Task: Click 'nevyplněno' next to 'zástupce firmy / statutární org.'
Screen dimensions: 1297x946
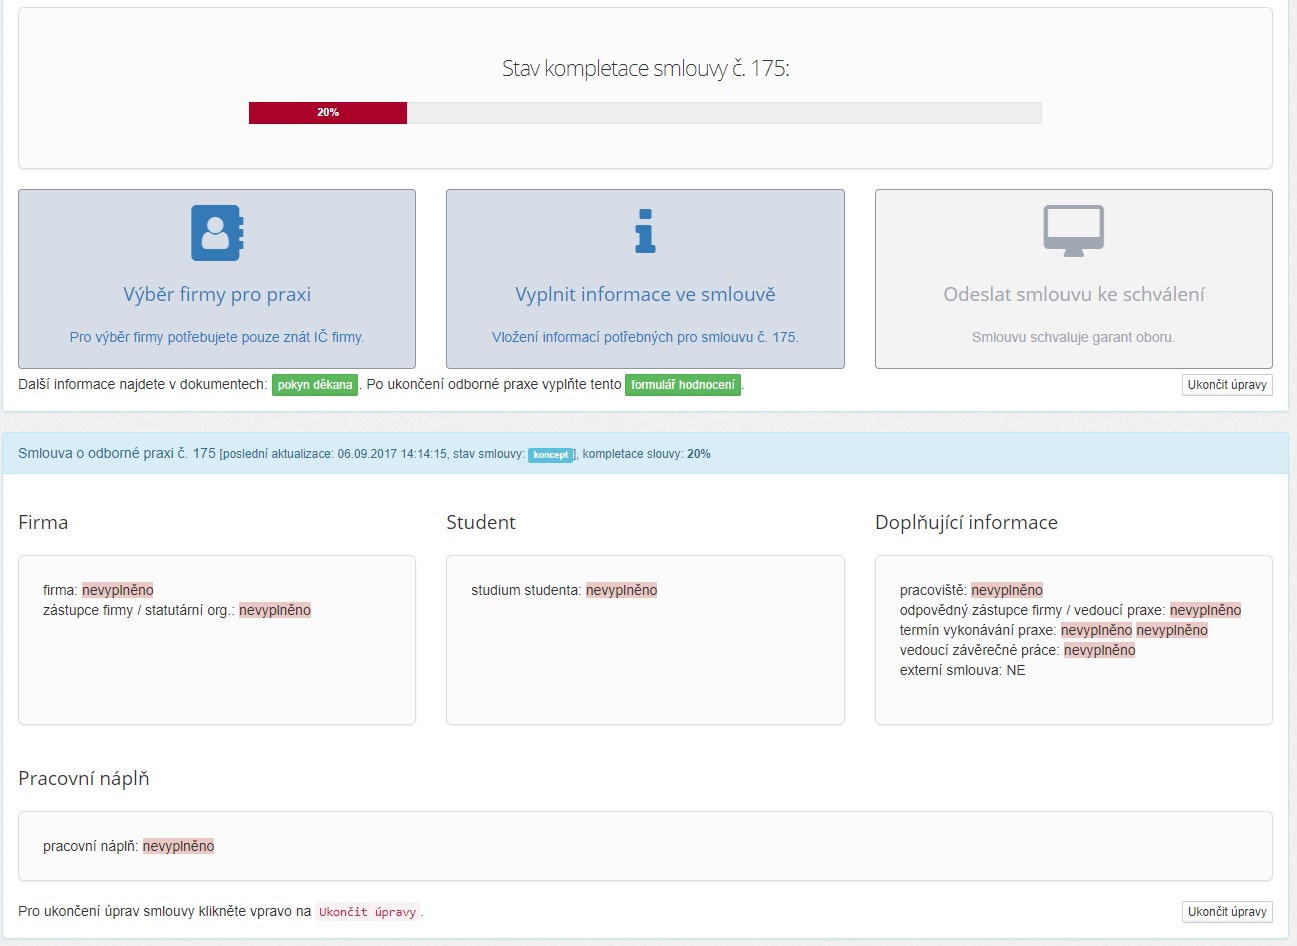Action: click(275, 610)
